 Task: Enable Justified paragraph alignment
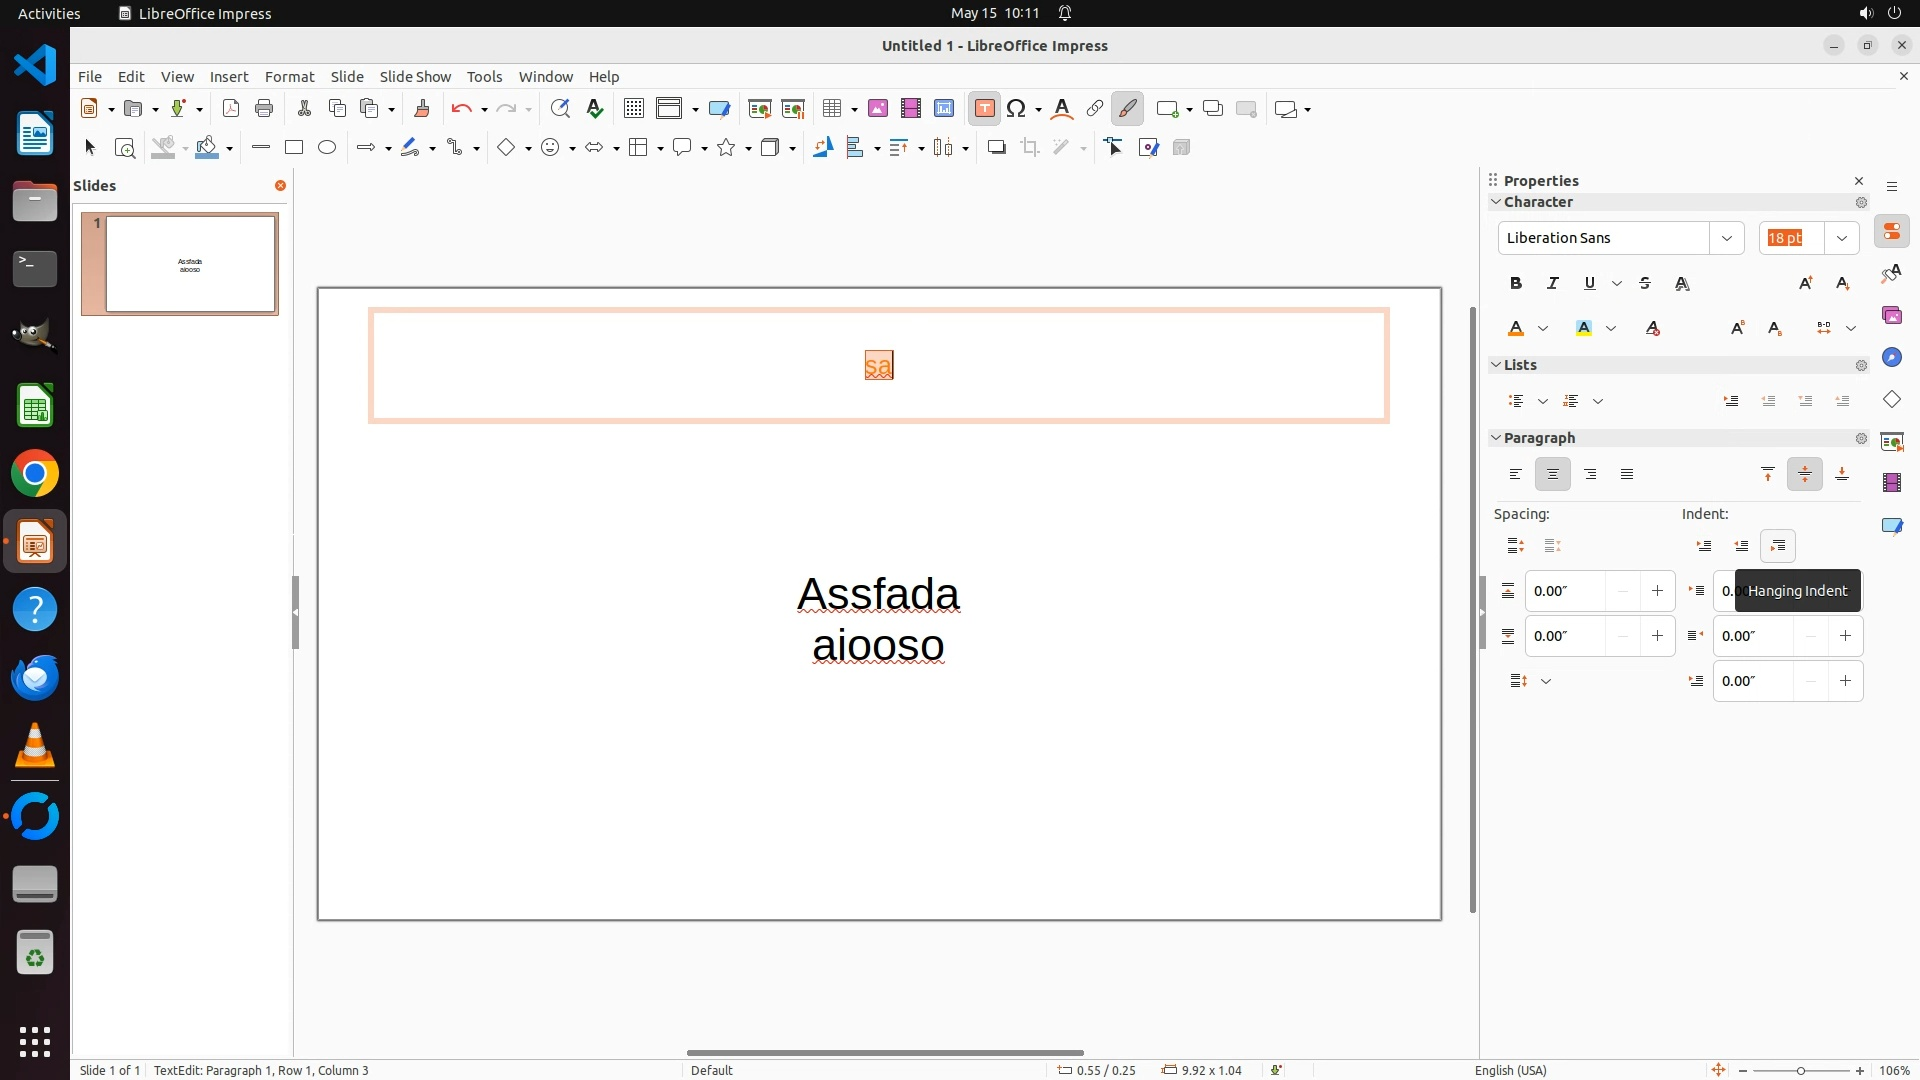(x=1627, y=474)
